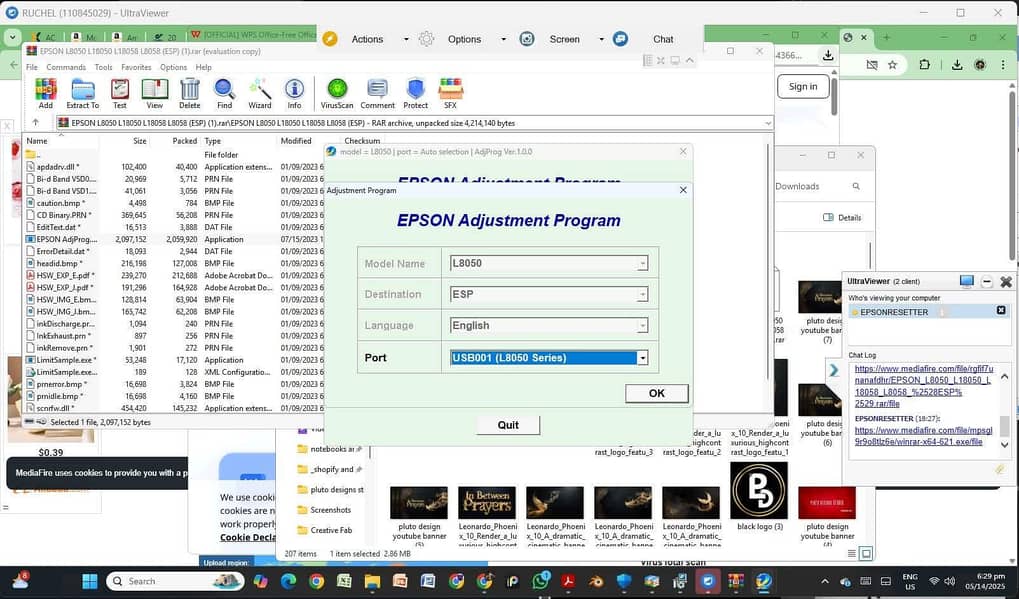Select the black logo (3) thumbnail

759,497
